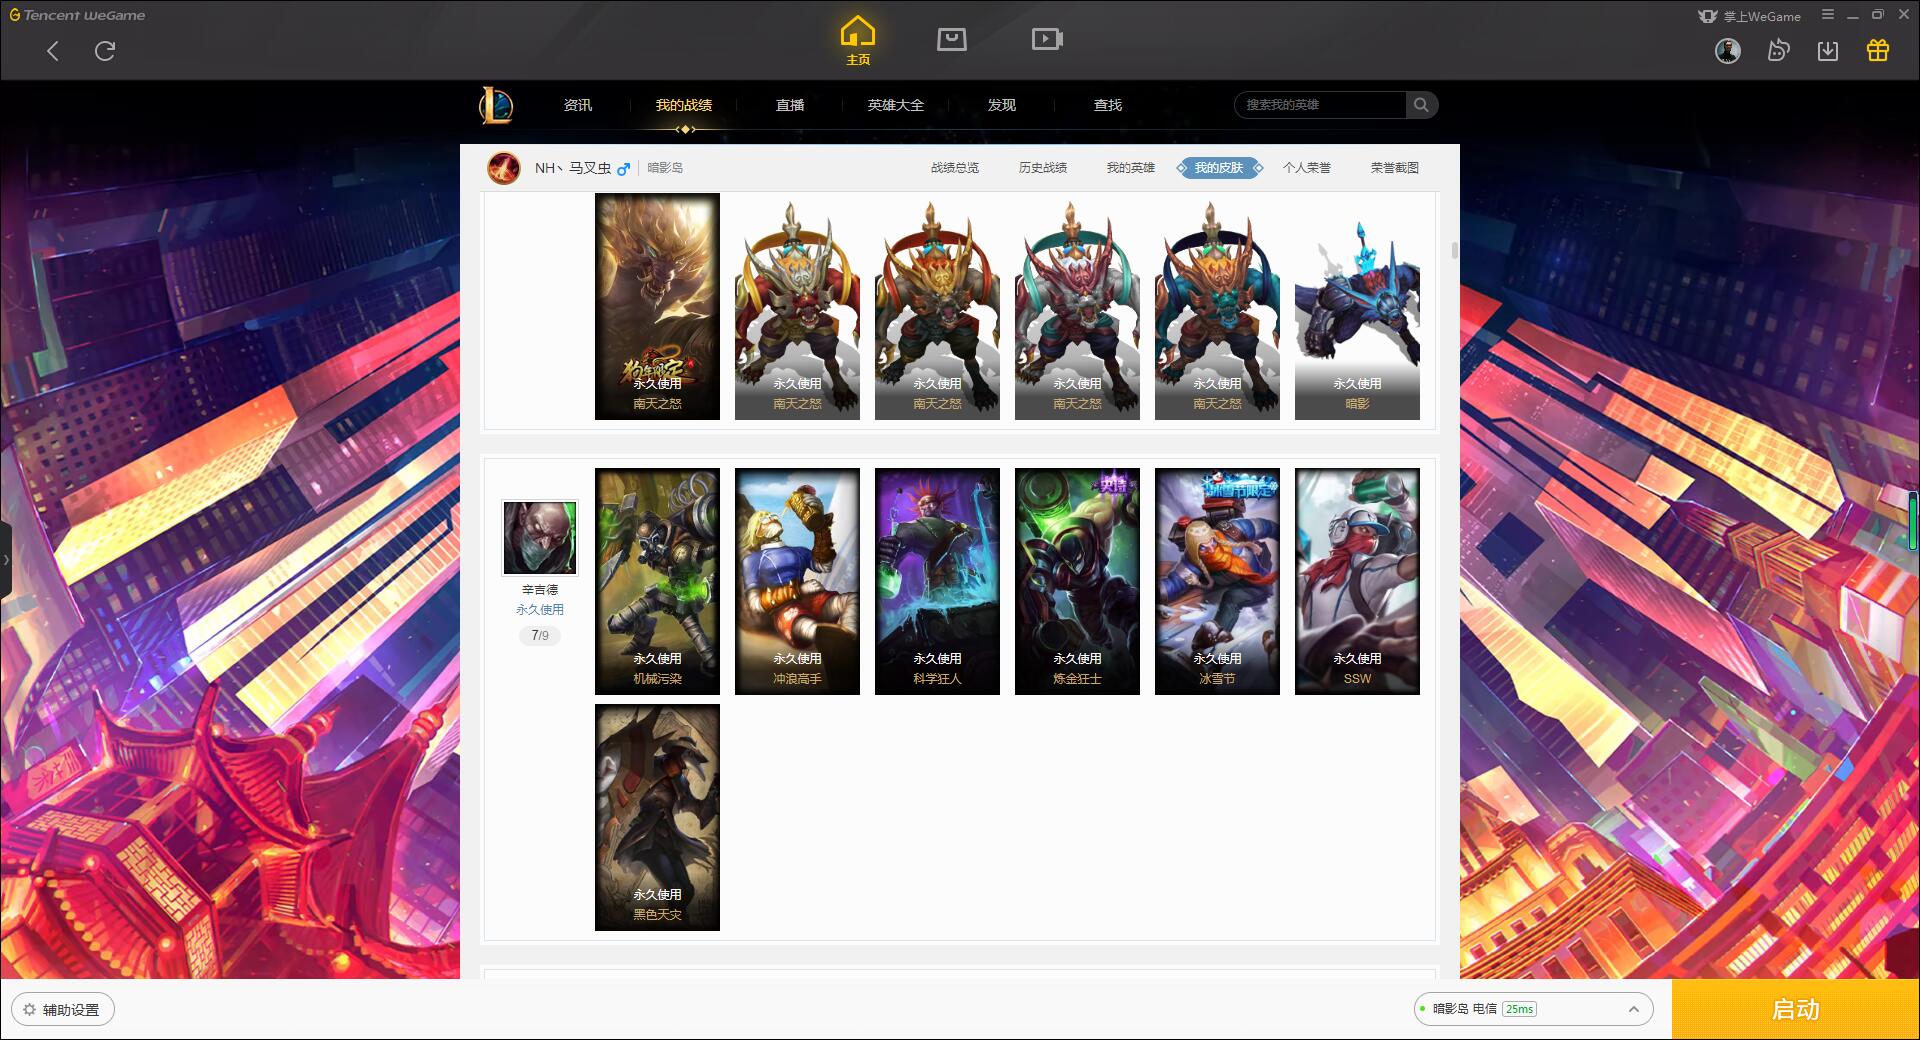Switch to 荣誉截图 sub-tab
1920x1040 pixels.
pyautogui.click(x=1395, y=168)
